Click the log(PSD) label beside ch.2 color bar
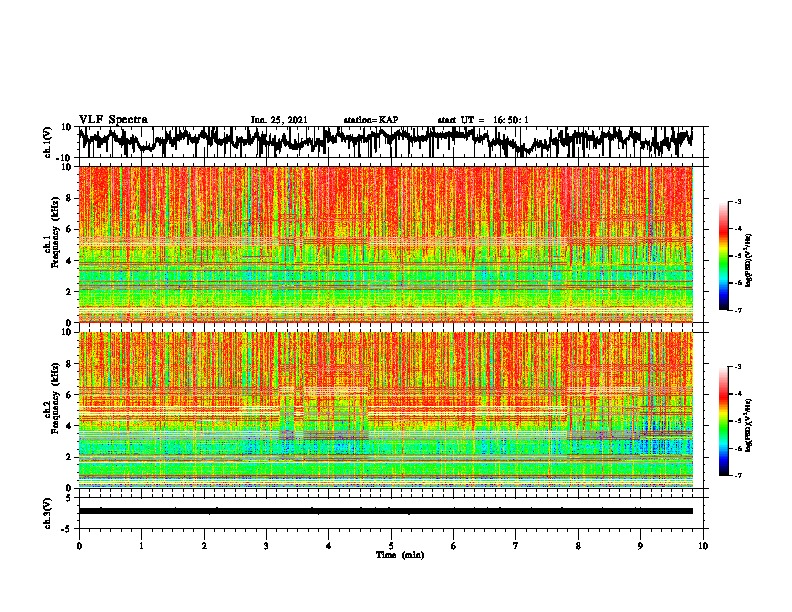This screenshot has height=612, width=792. [x=749, y=425]
